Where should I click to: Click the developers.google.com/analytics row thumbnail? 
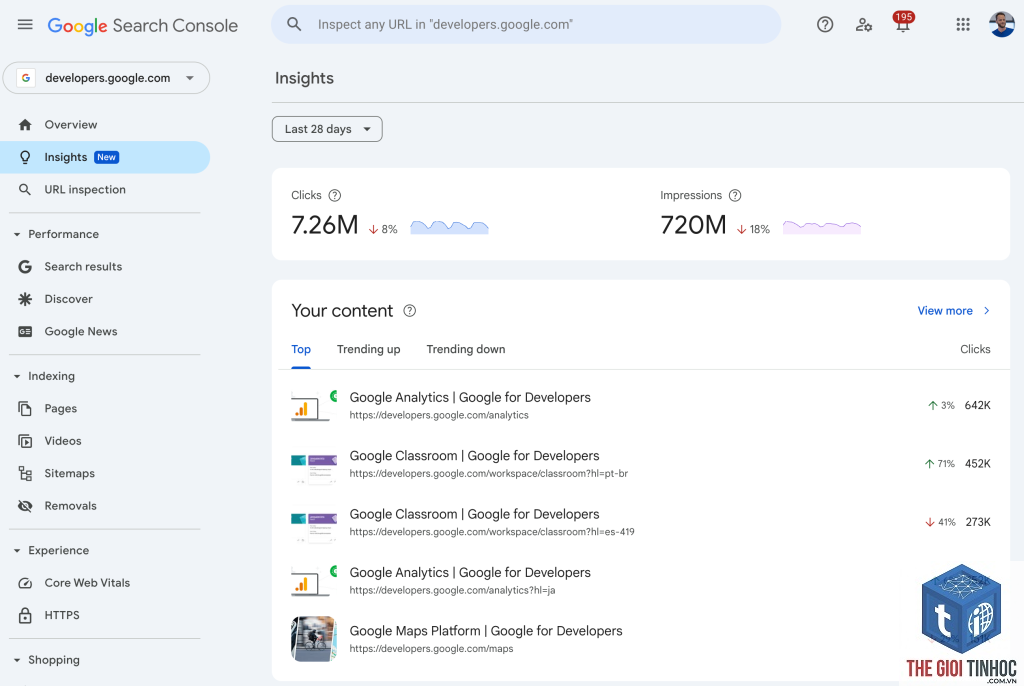coord(314,406)
